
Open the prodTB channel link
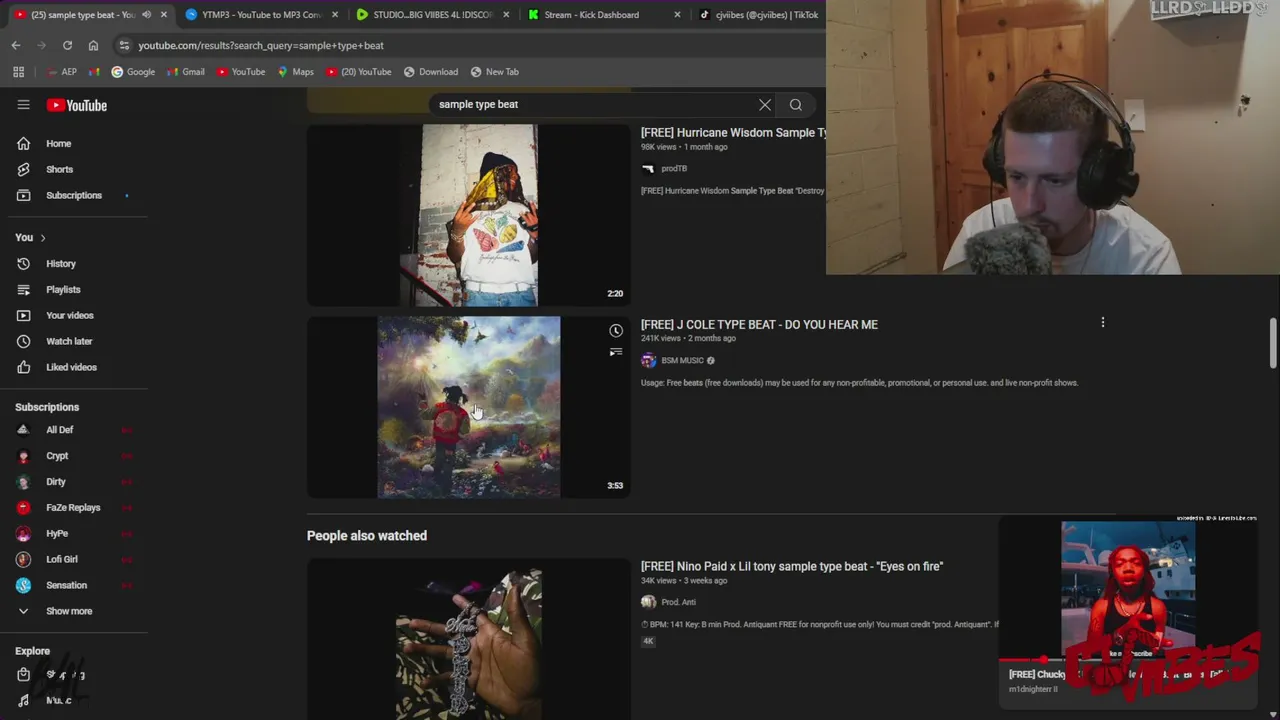[x=674, y=169]
